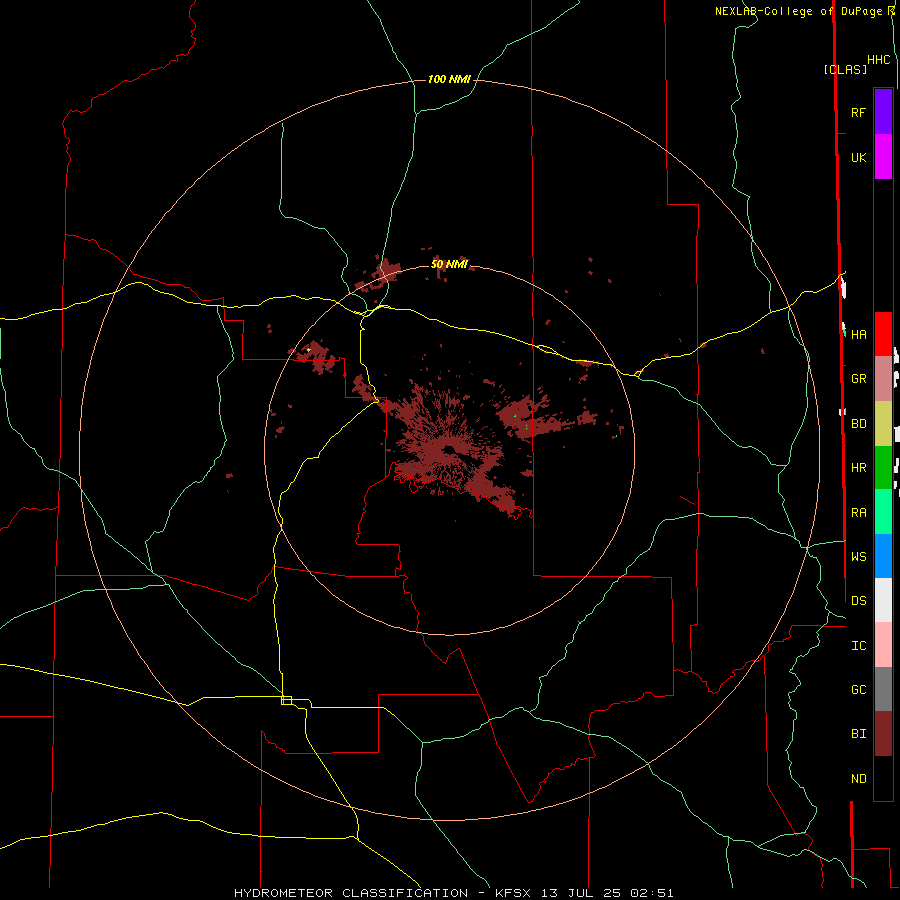The image size is (900, 900).
Task: Click the dark green HR color swatch
Action: point(883,468)
